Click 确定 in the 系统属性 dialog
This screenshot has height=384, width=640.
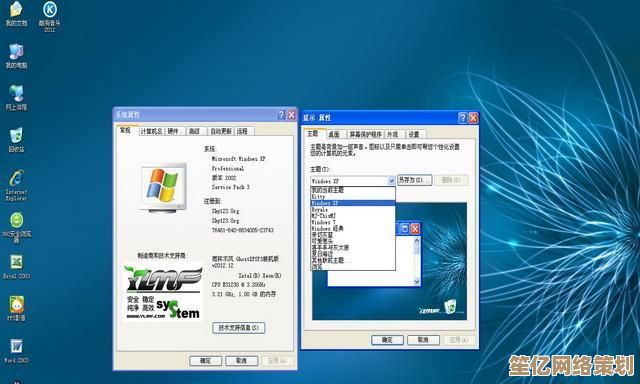click(205, 361)
